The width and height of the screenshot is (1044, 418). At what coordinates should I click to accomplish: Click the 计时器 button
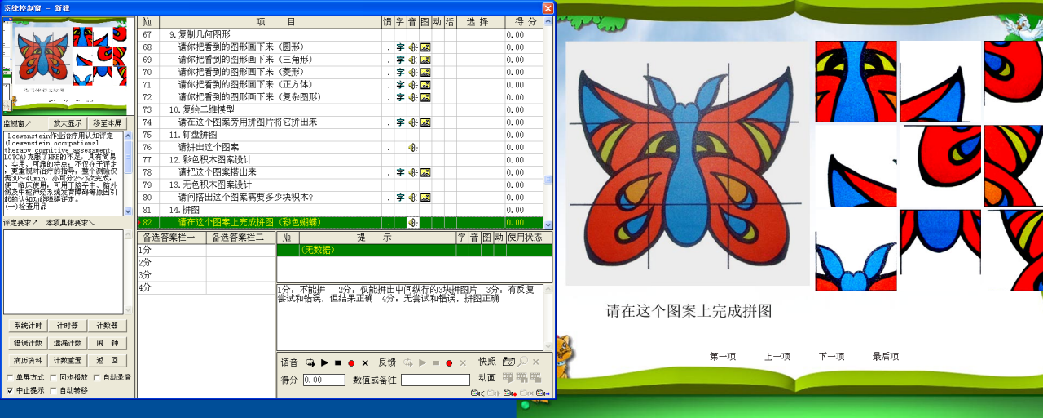point(67,326)
